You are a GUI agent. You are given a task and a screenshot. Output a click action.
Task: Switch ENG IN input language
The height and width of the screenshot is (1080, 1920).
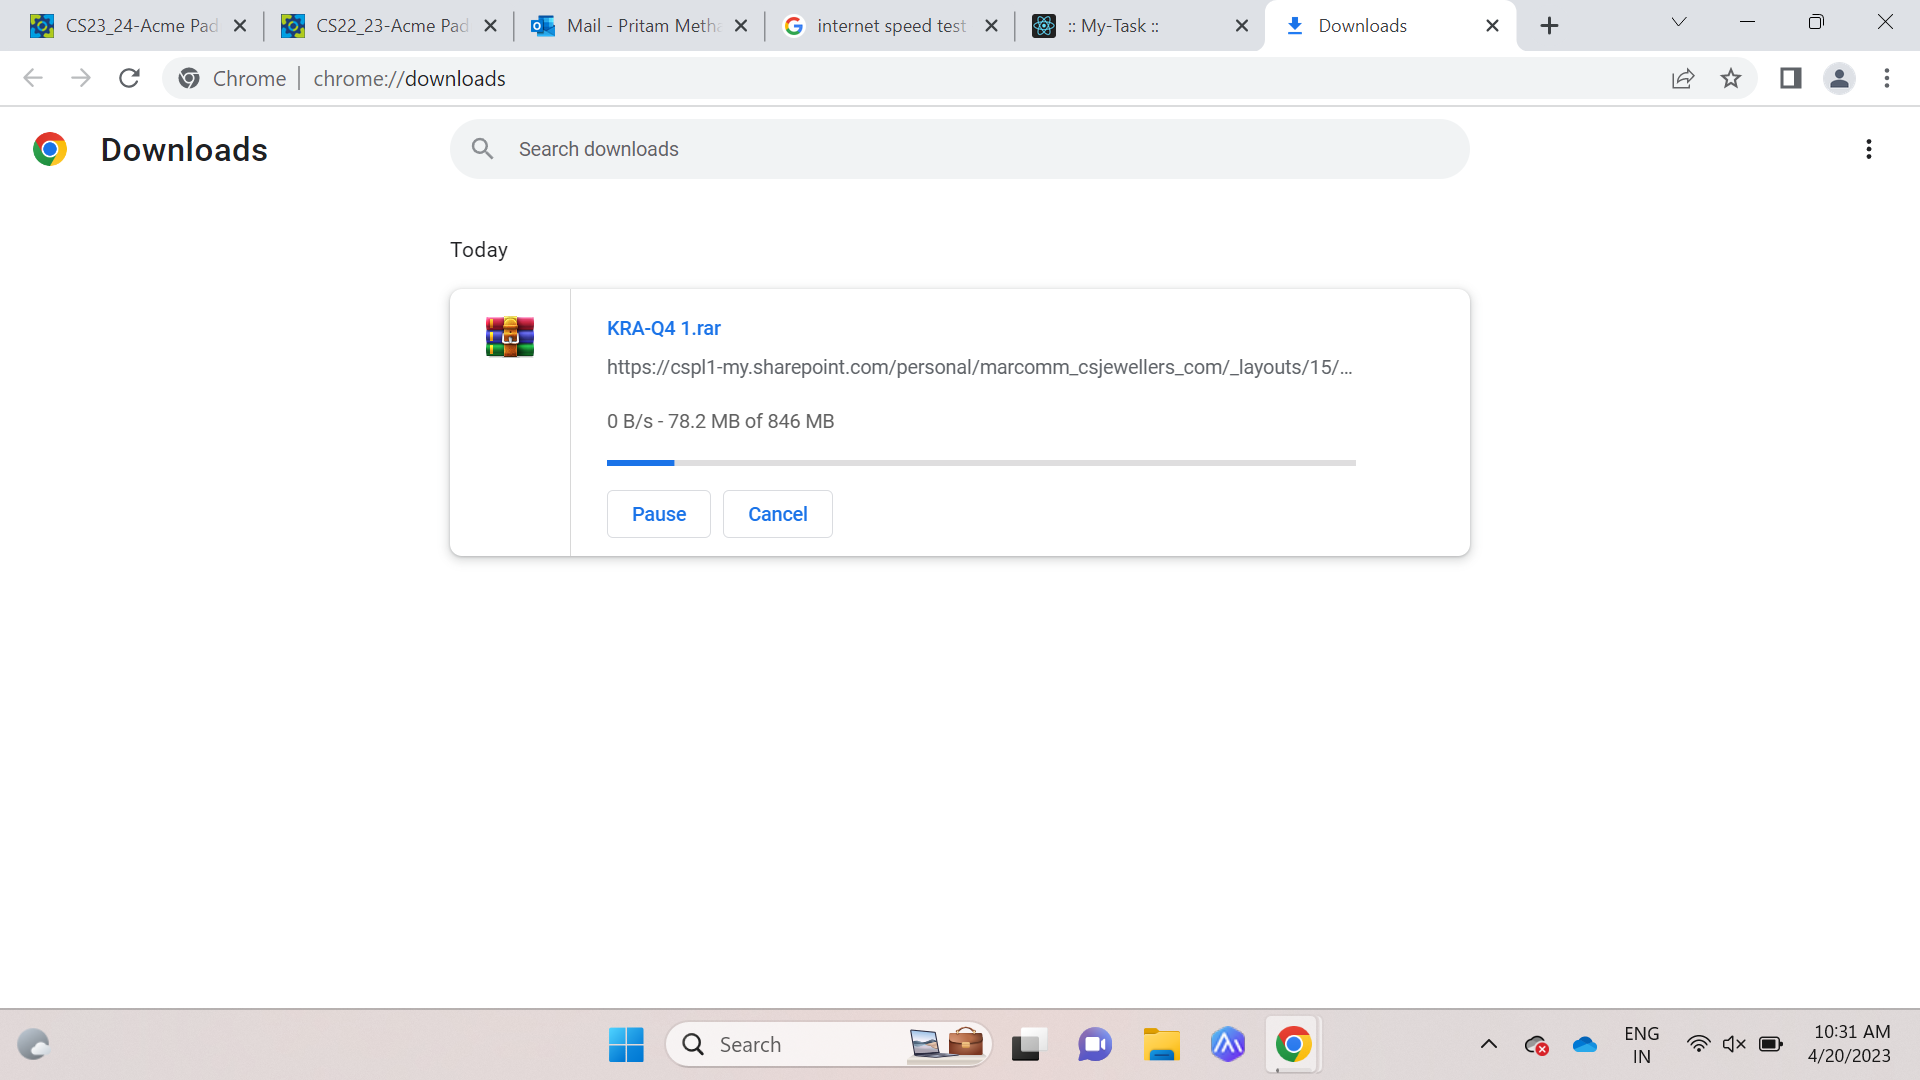(x=1642, y=1045)
